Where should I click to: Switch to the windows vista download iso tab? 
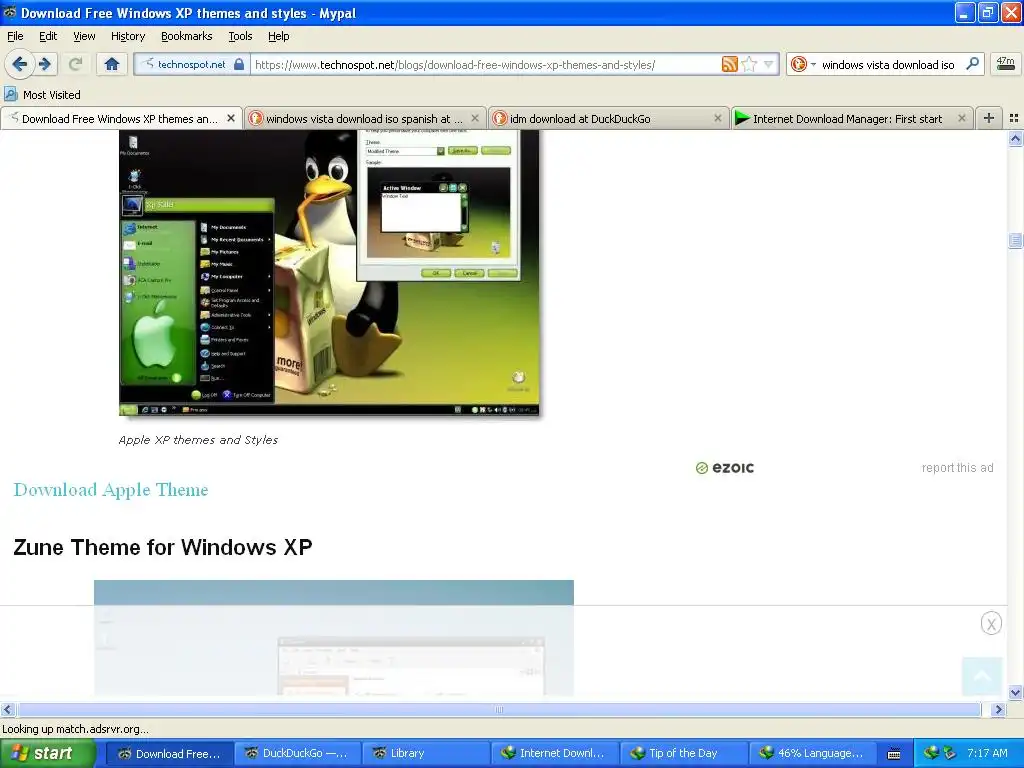(364, 119)
